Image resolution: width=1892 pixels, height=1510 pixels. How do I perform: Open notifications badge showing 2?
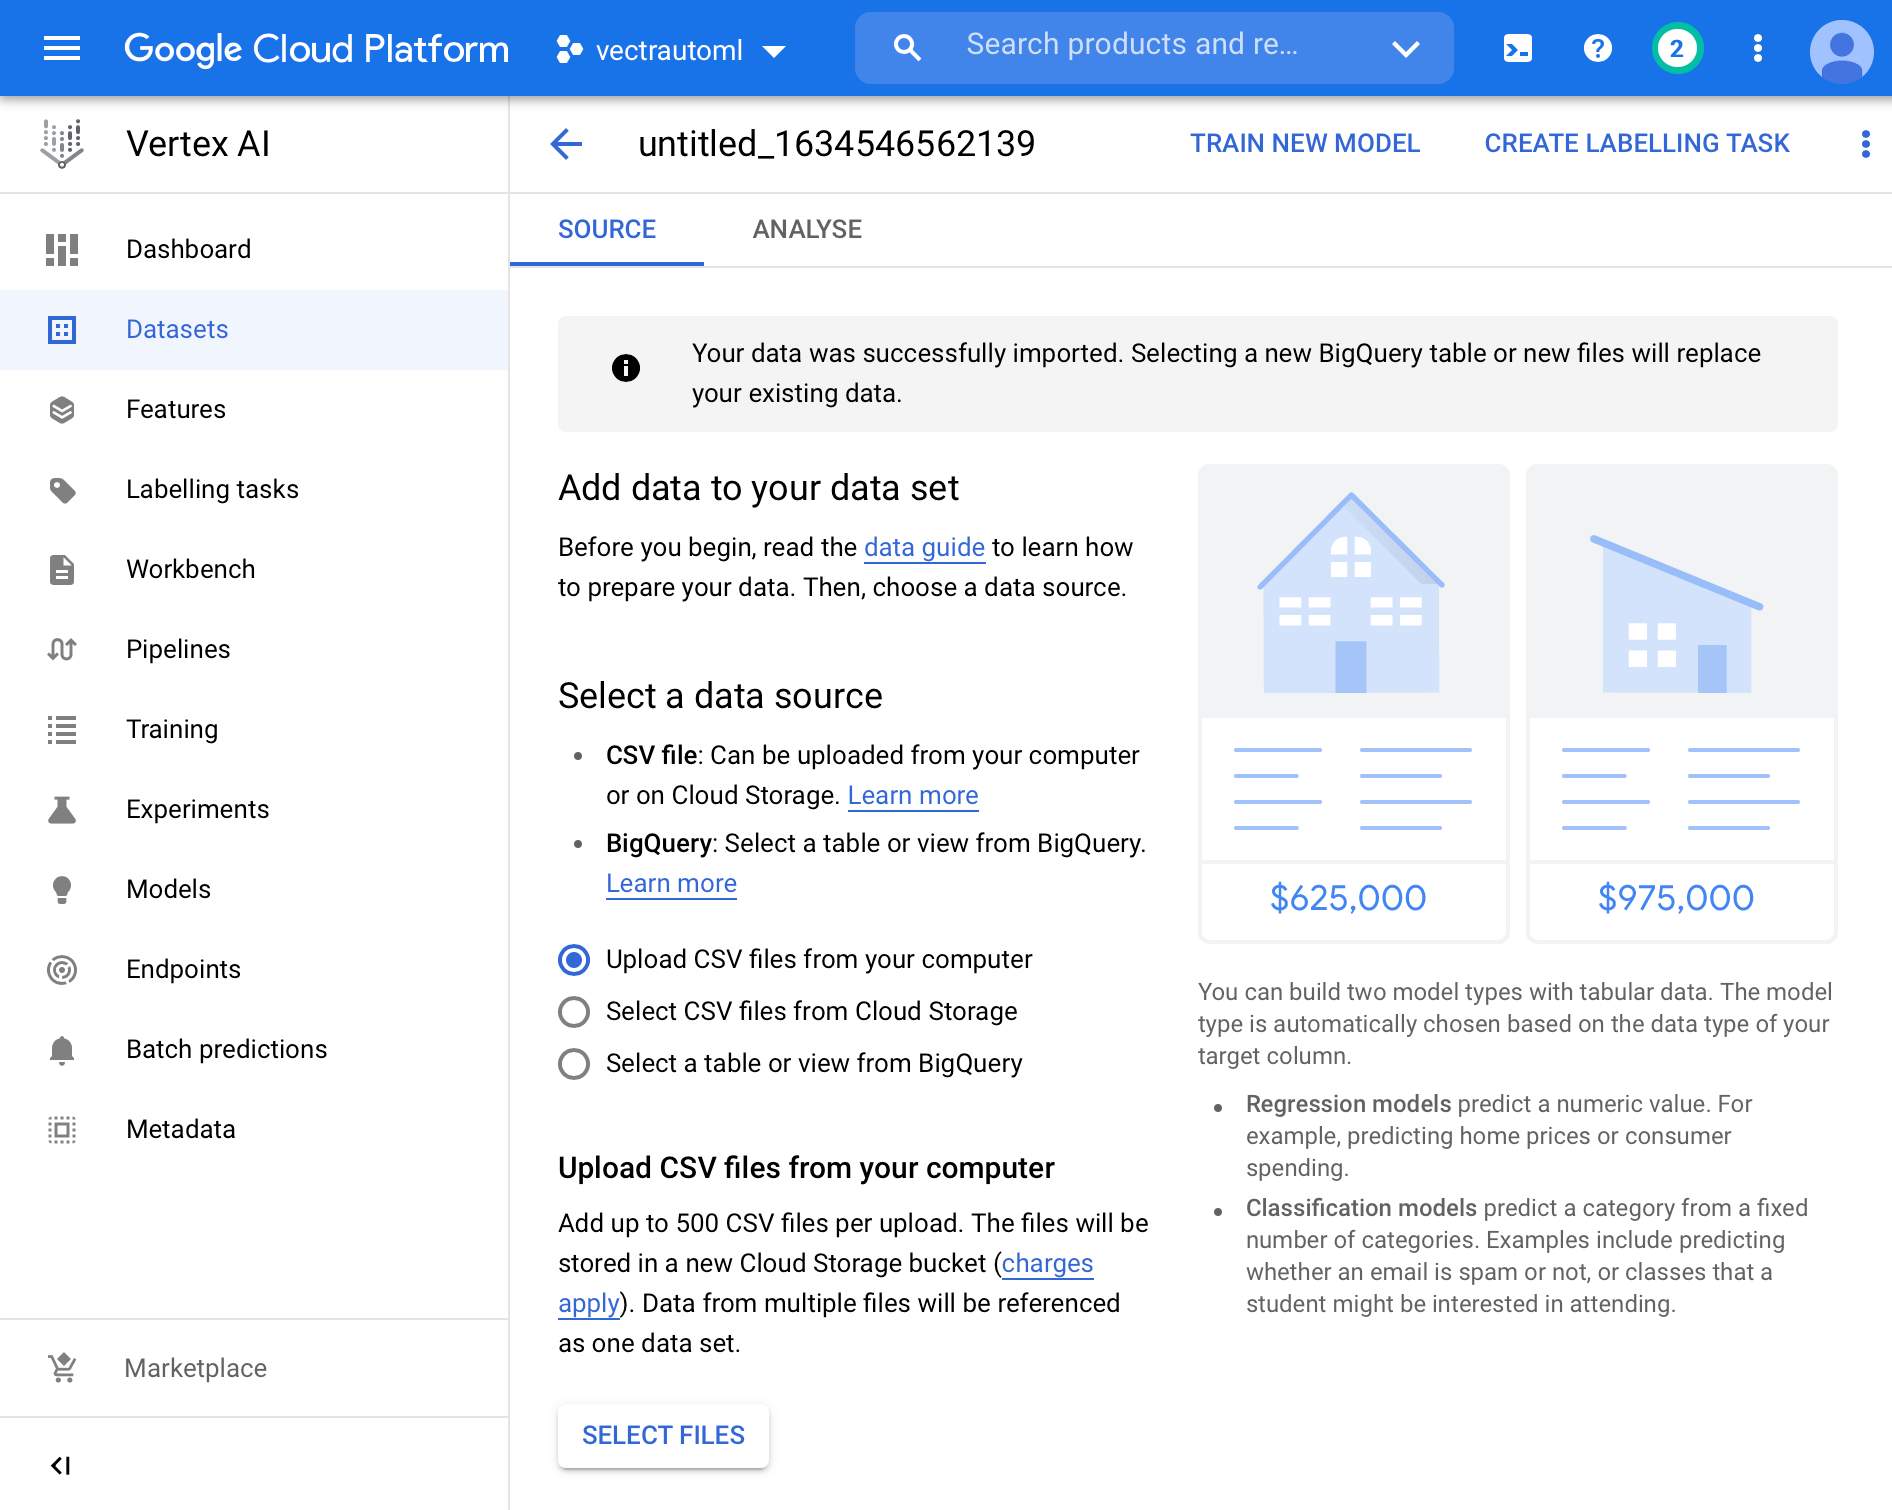[1677, 48]
